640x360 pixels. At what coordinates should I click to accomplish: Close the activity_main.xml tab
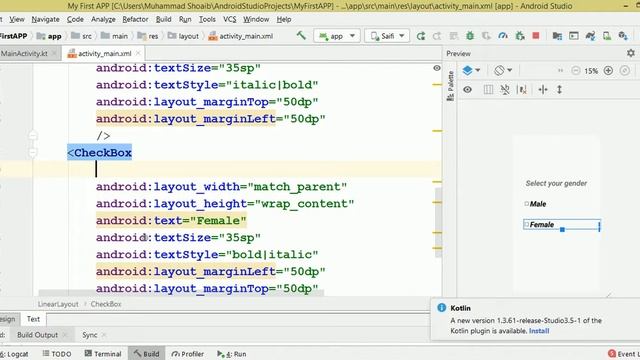coord(138,53)
